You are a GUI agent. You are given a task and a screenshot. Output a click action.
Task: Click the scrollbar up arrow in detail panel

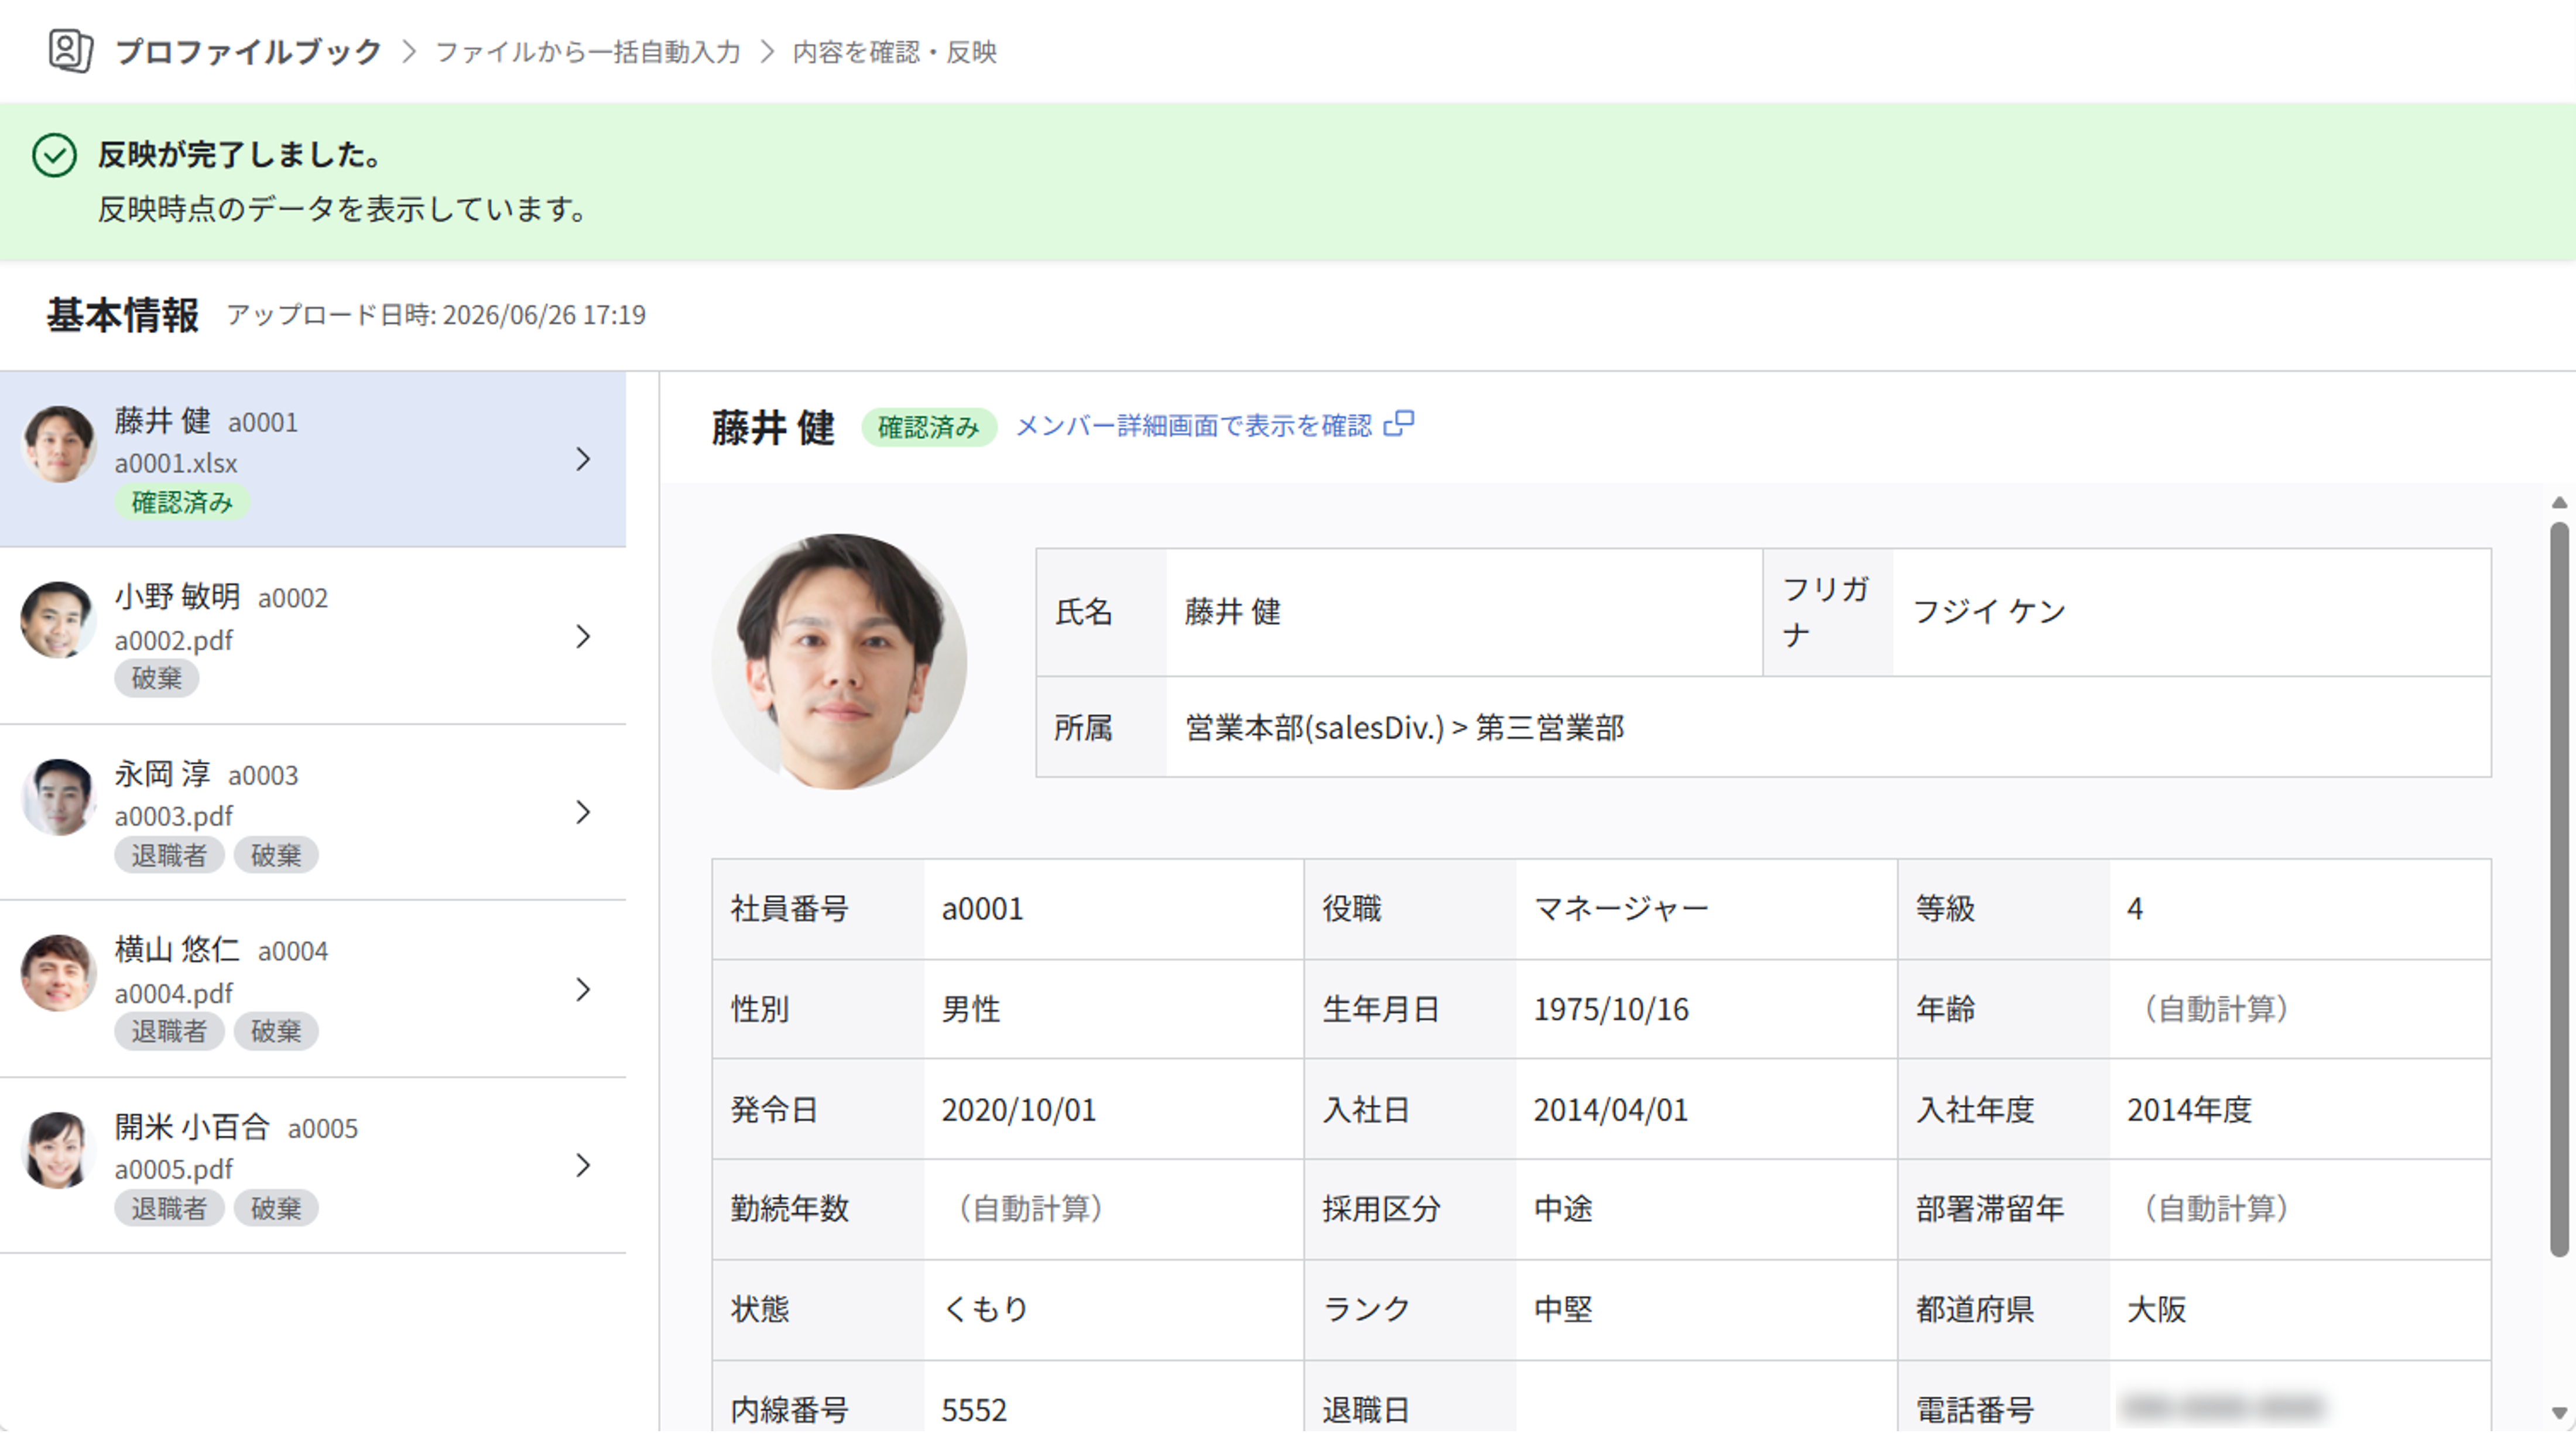[2559, 503]
